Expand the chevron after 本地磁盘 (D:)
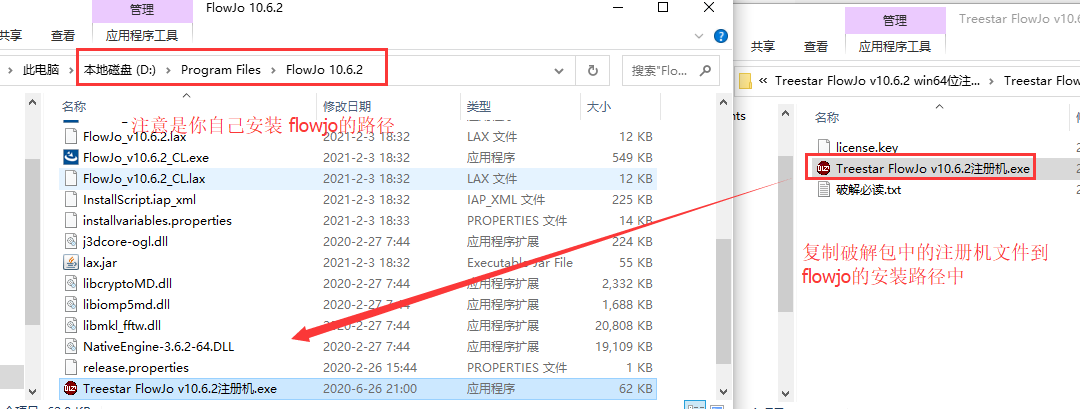Viewport: 1080px width, 409px height. 168,70
